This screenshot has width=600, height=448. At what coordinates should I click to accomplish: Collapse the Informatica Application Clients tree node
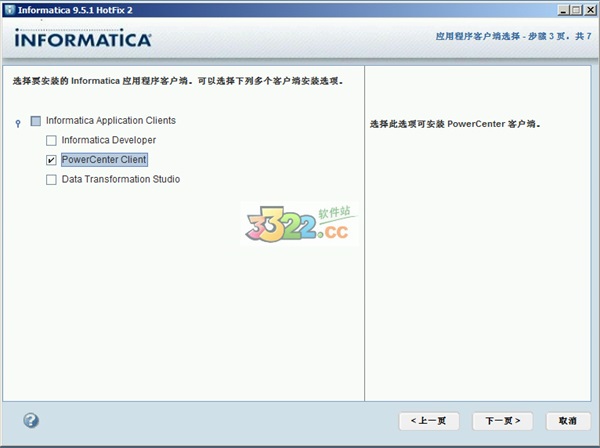[x=18, y=124]
